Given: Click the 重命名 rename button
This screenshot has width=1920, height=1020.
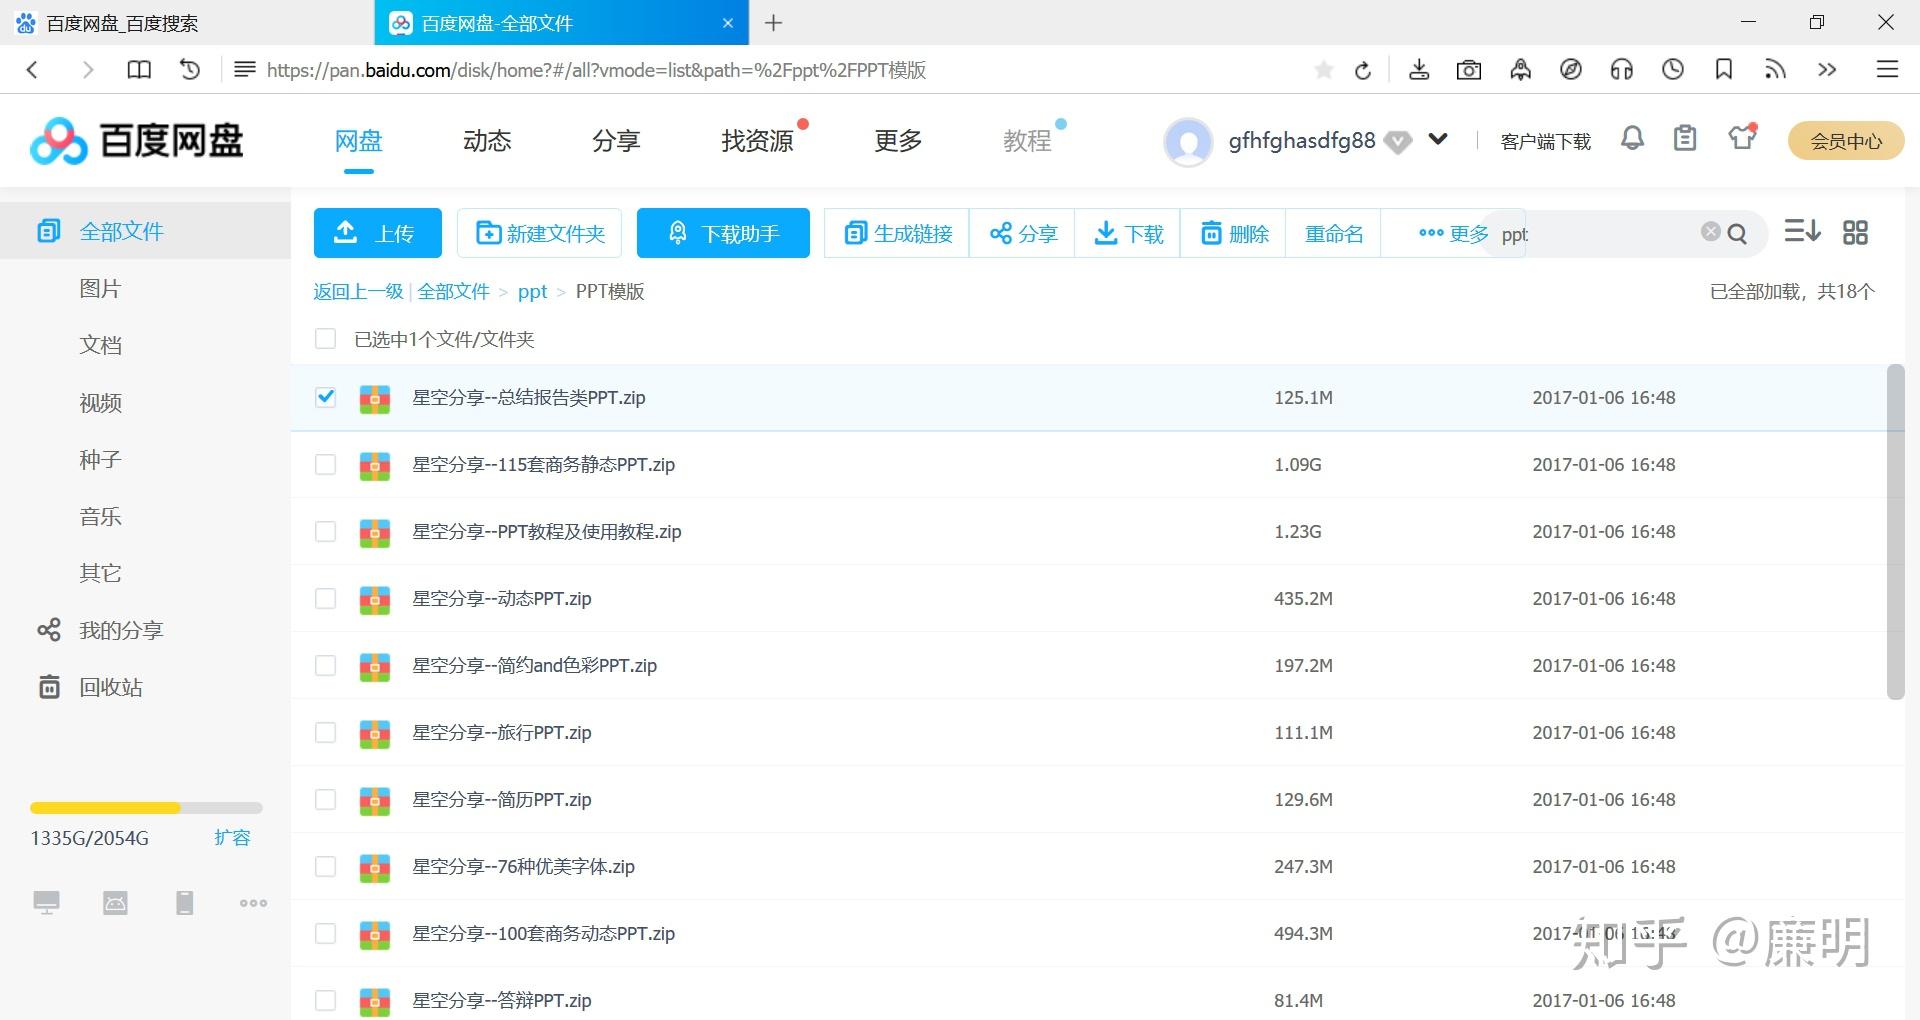Looking at the screenshot, I should point(1333,233).
